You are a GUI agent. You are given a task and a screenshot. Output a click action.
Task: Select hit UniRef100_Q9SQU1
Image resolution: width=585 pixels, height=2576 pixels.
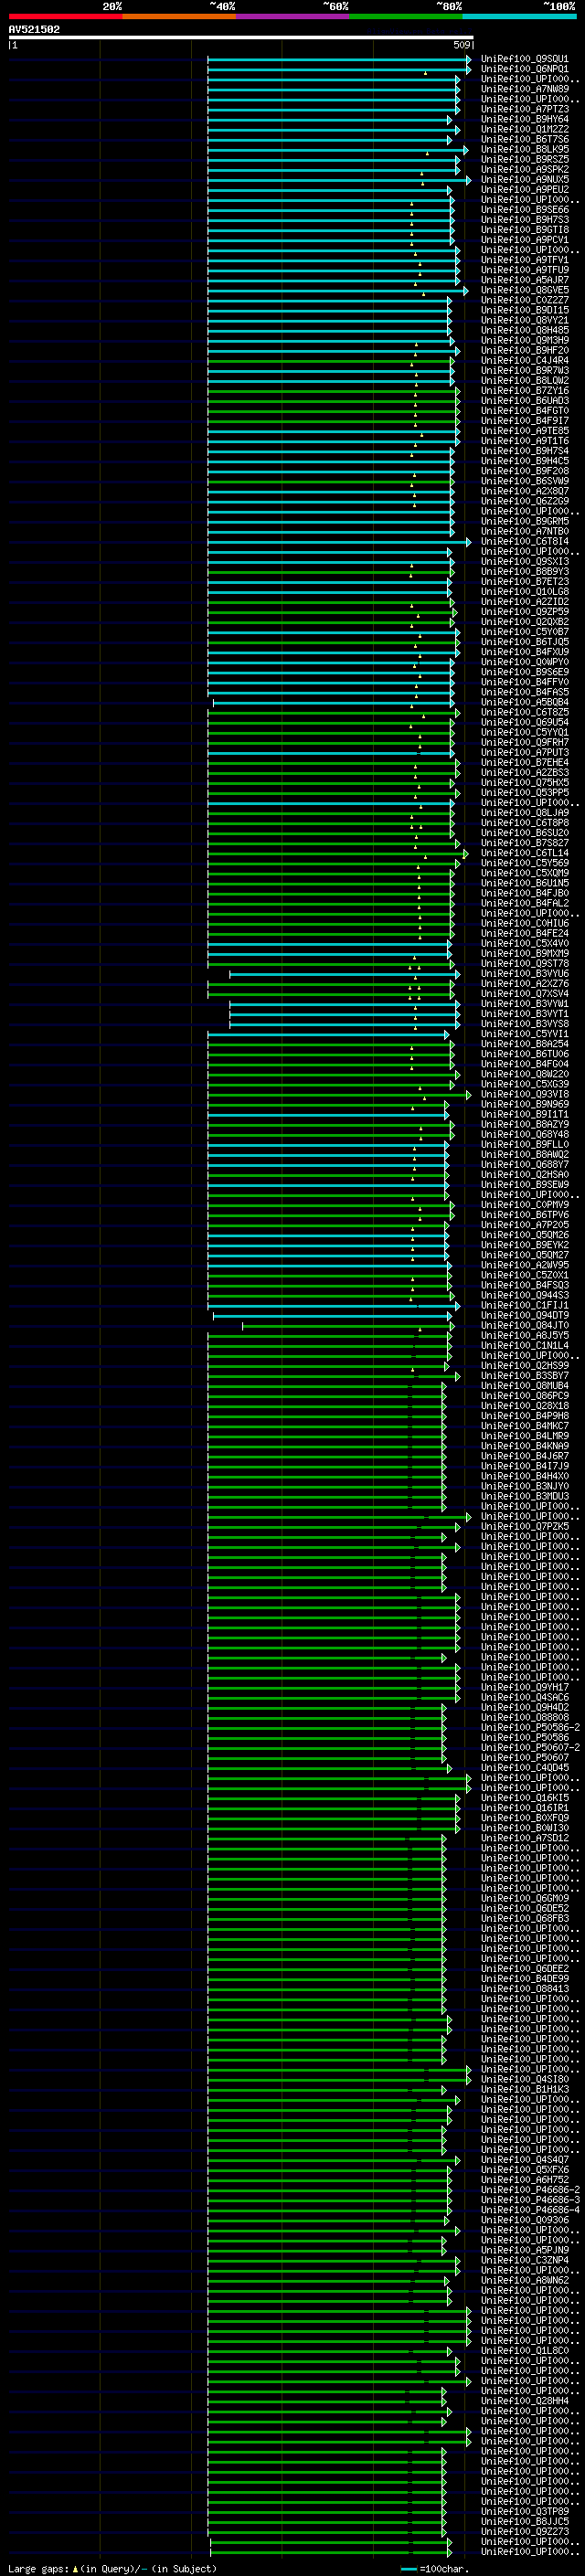(x=525, y=59)
